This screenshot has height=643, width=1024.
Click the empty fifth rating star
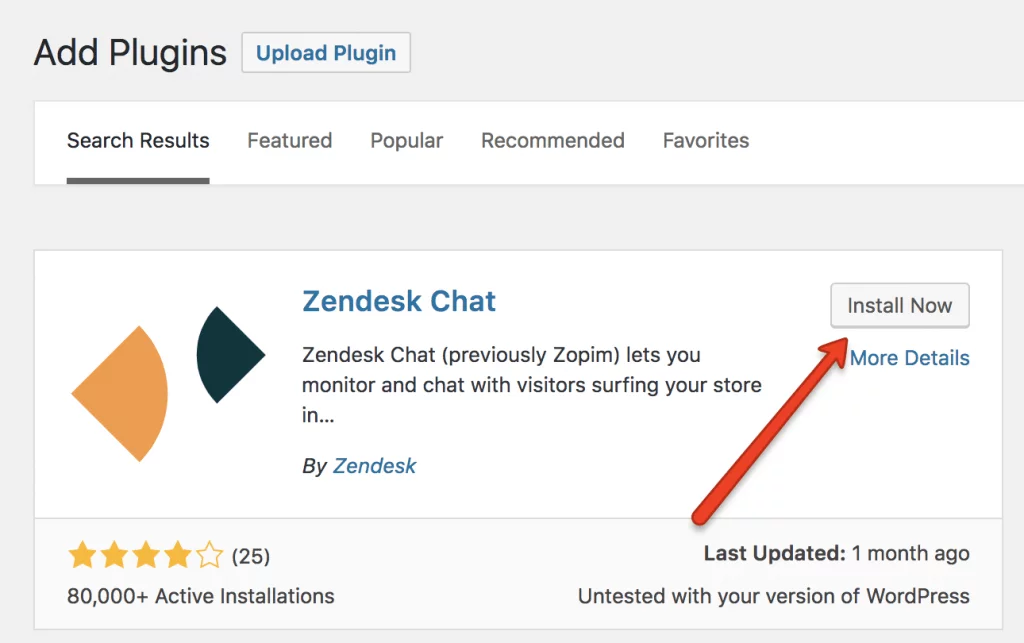pos(209,556)
